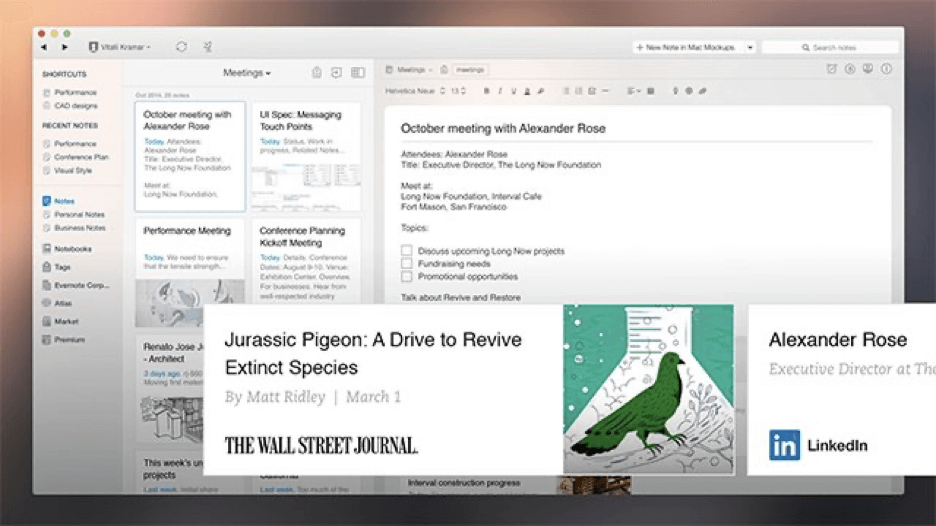Click the satellite activity icon in toolbar

coord(208,47)
